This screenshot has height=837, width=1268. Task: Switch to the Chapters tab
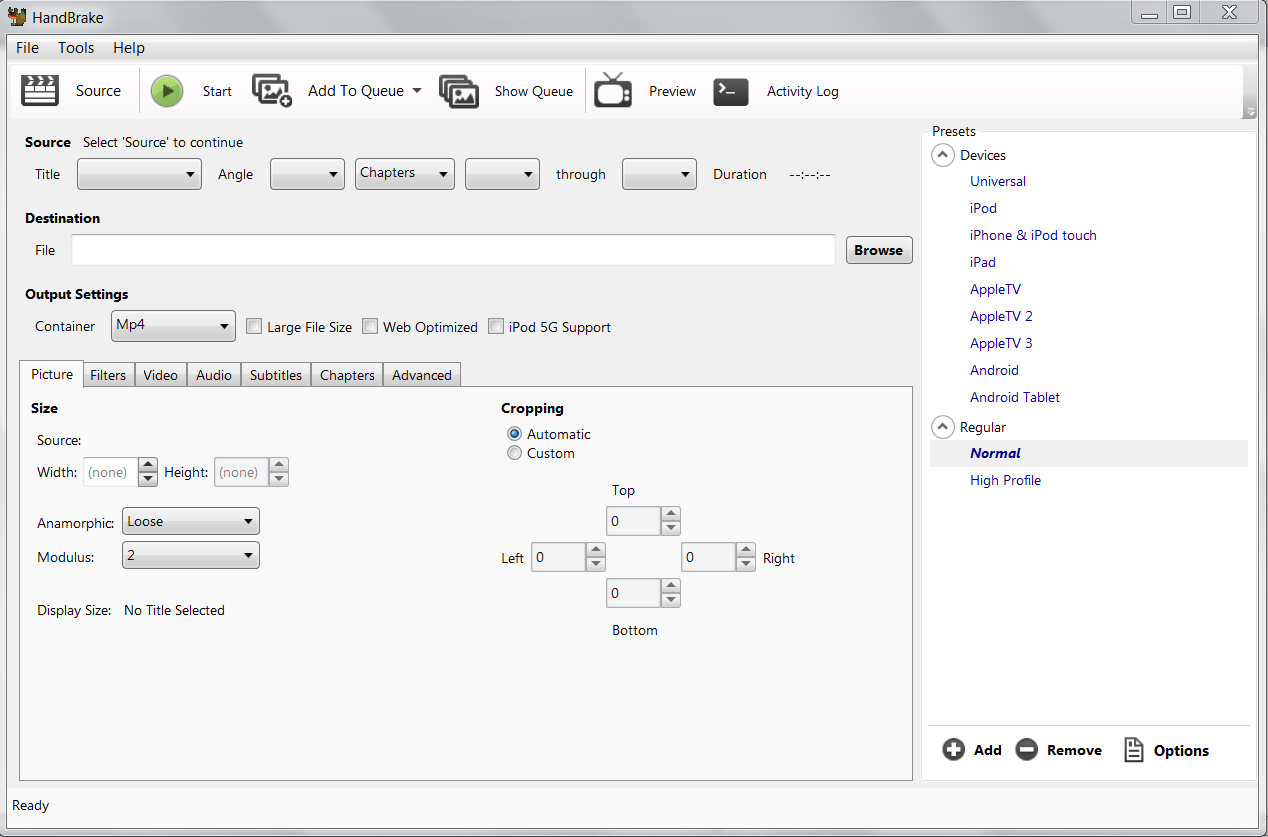347,375
